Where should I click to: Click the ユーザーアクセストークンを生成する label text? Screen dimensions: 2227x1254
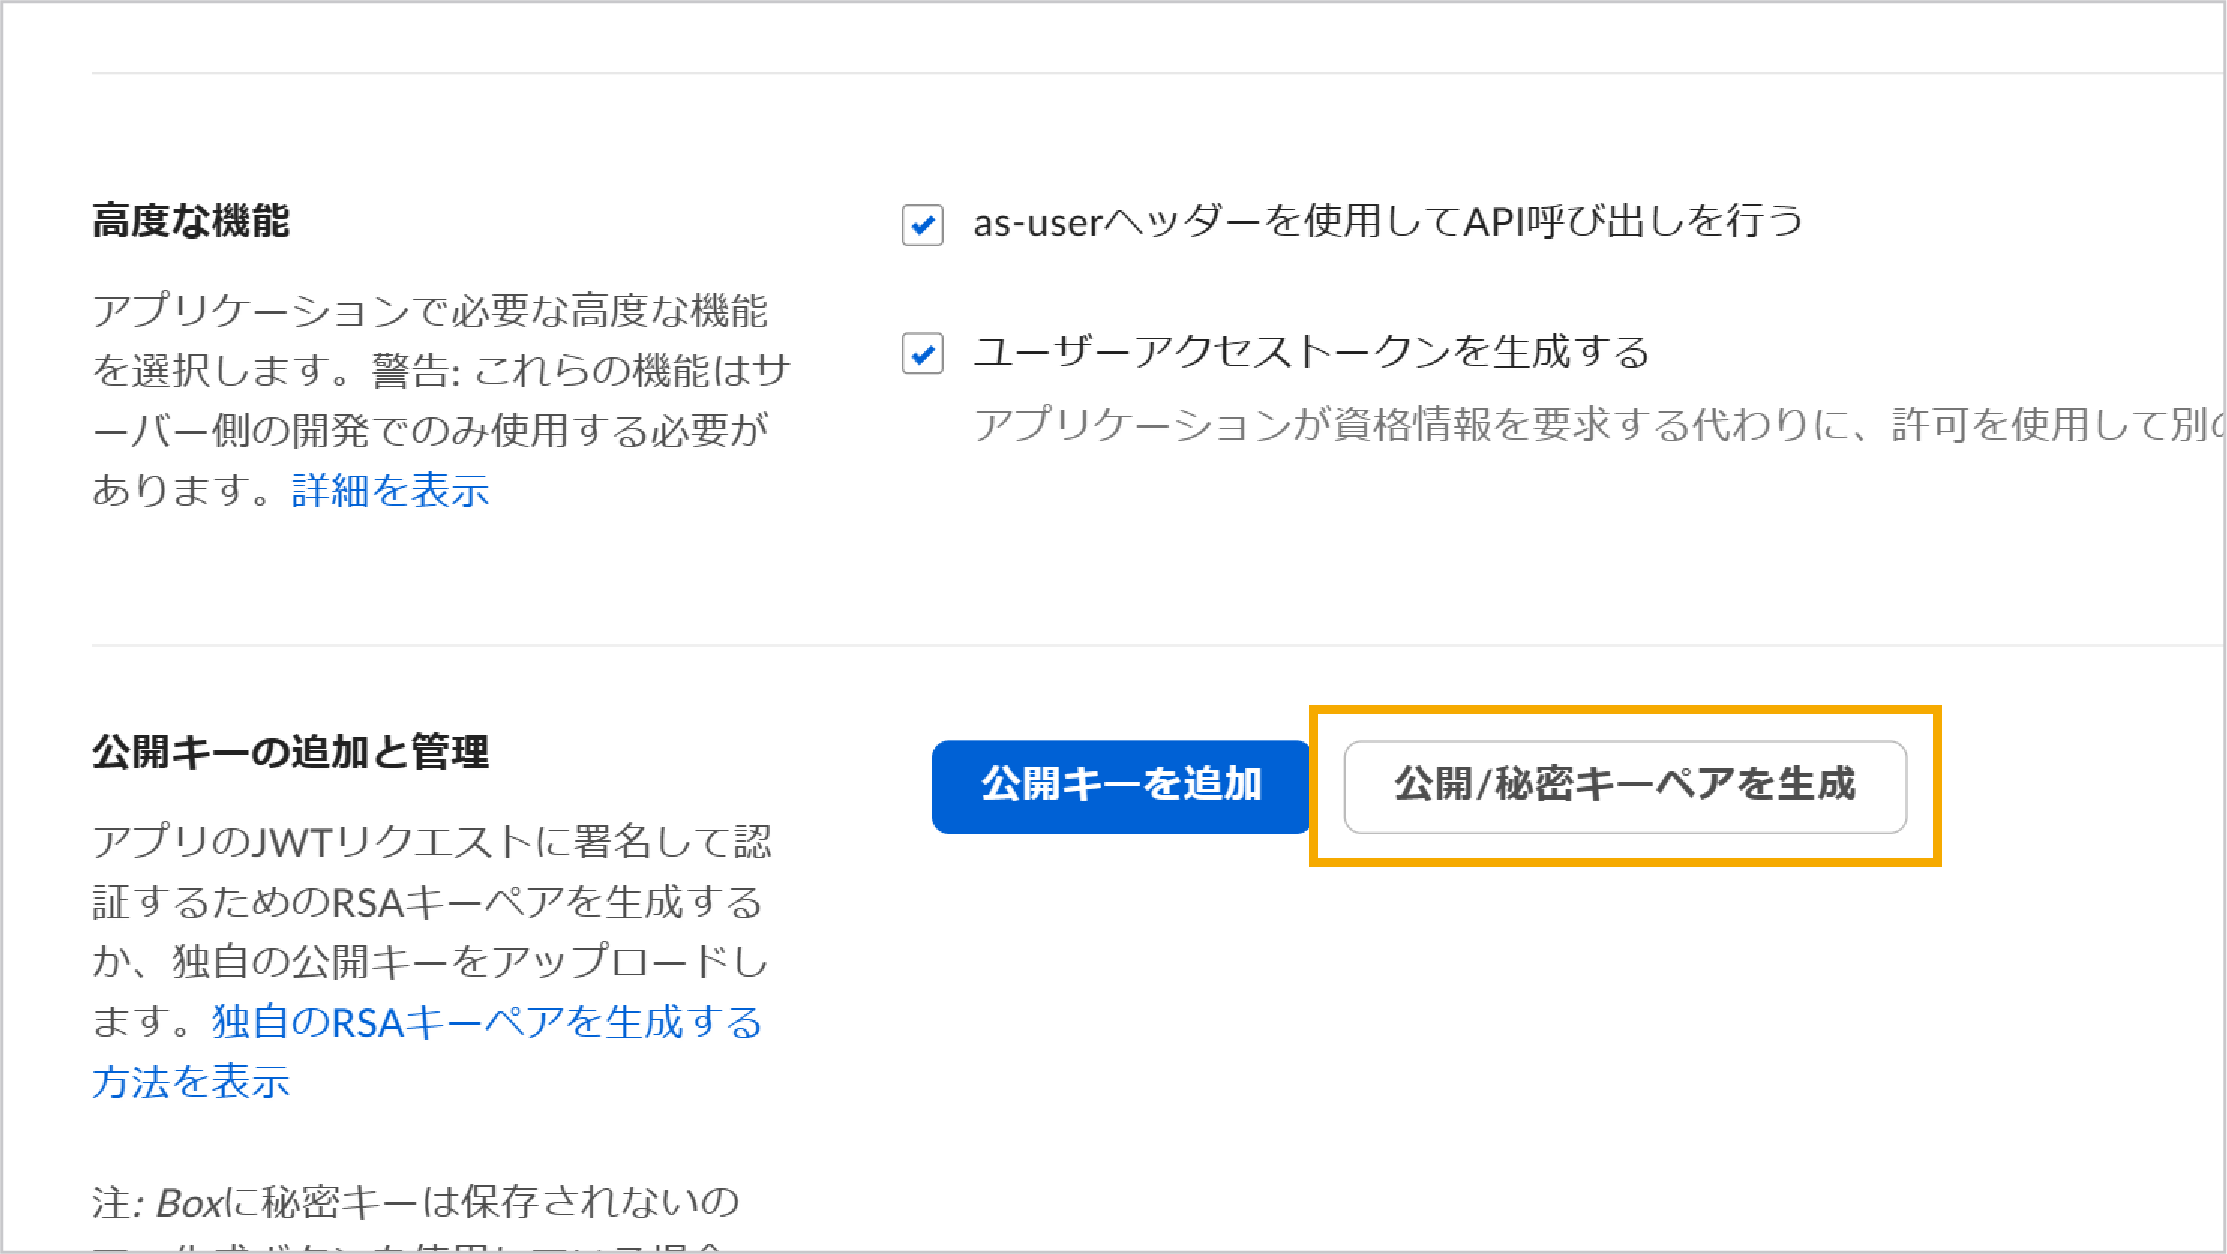1311,352
